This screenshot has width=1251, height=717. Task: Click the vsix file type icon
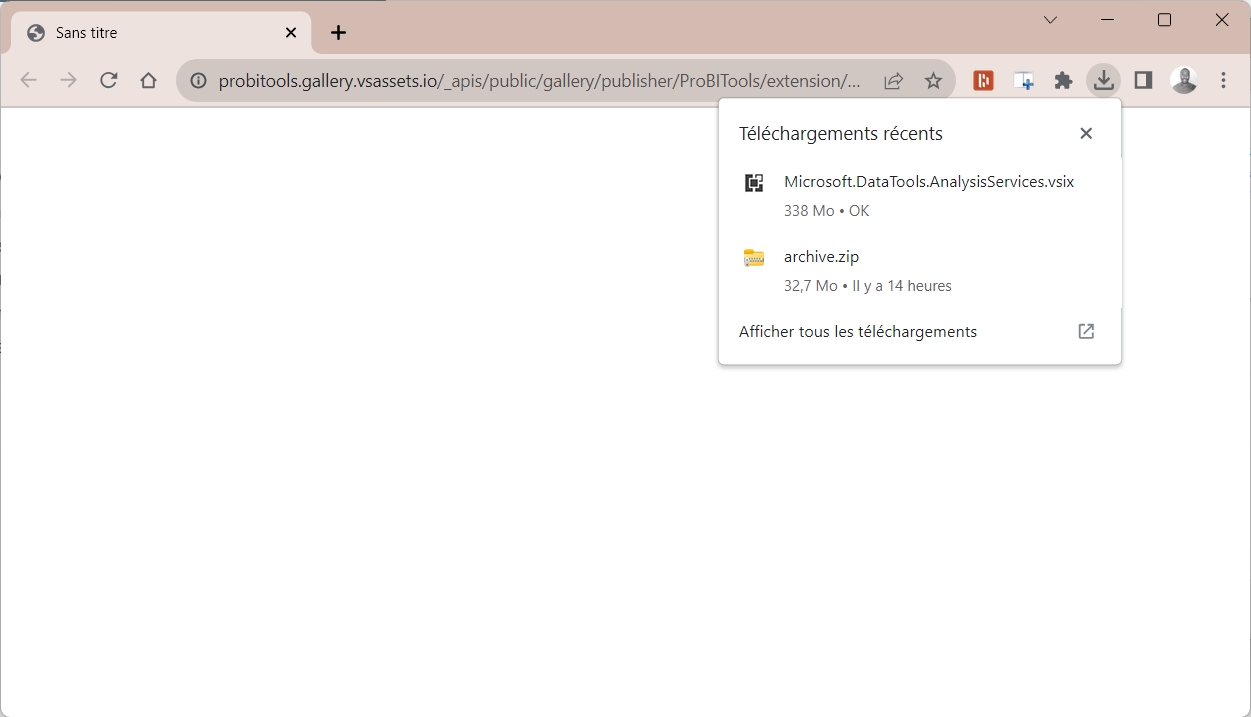[x=754, y=183]
